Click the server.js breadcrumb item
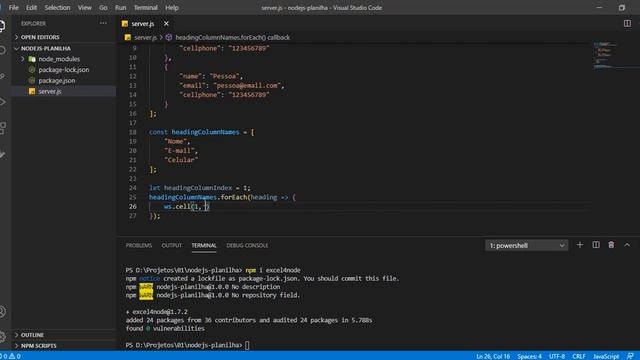This screenshot has width=640, height=360. click(145, 38)
